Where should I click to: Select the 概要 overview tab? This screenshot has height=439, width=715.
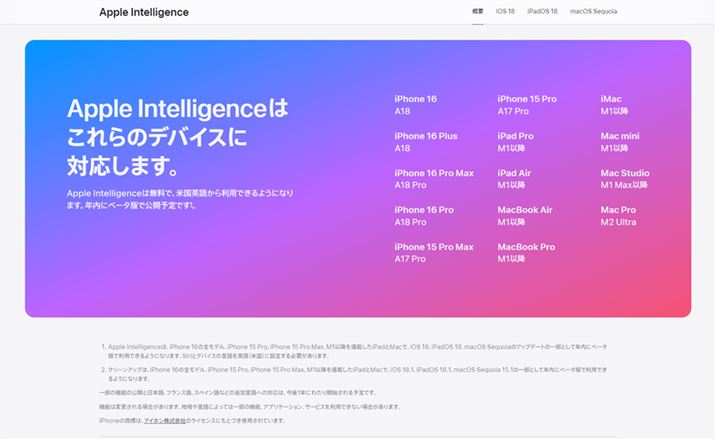(x=477, y=11)
